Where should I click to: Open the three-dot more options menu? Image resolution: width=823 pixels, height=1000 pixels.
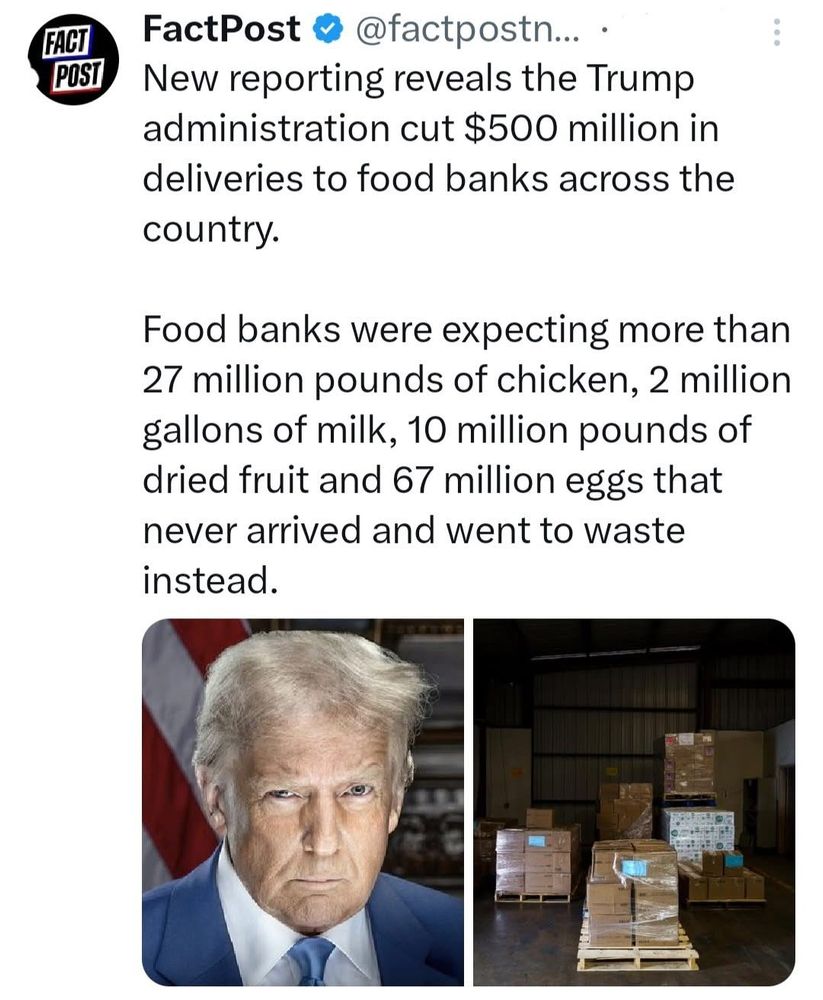(x=776, y=32)
